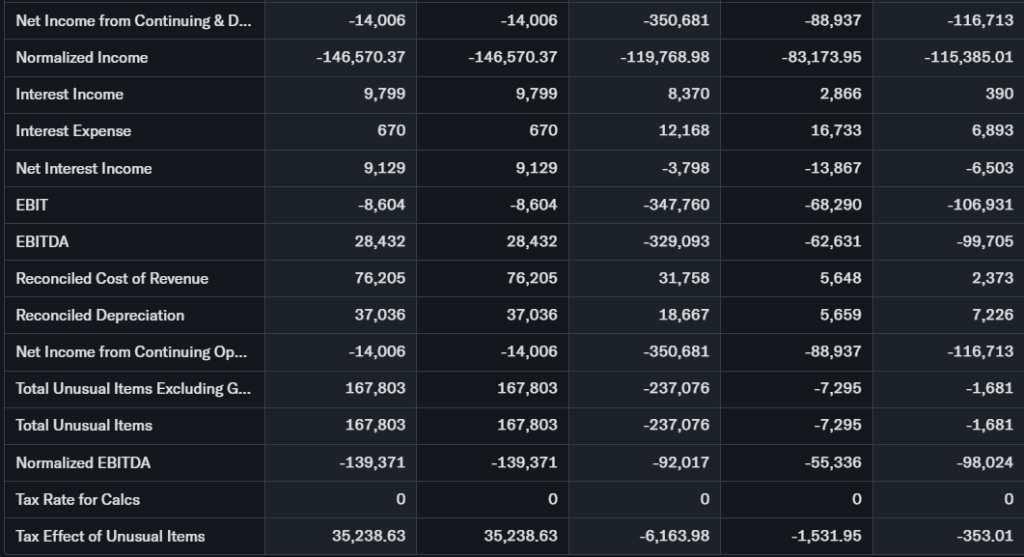The image size is (1024, 557).
Task: Select the 16,733 Interest Expense cell
Action: coord(835,131)
